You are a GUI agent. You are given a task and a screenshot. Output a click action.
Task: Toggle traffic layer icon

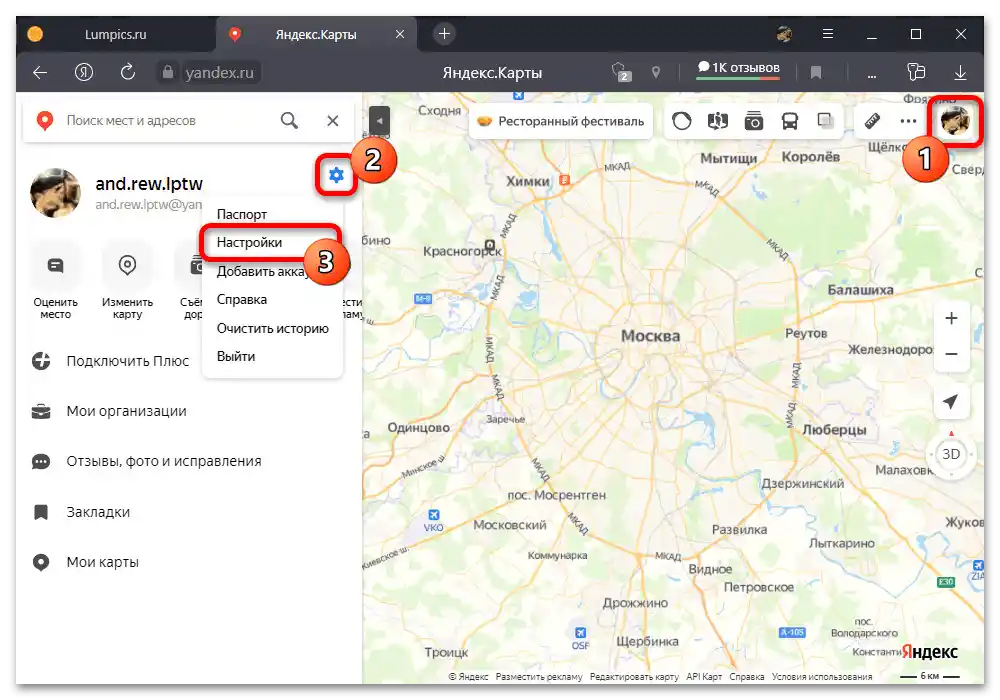pyautogui.click(x=682, y=120)
